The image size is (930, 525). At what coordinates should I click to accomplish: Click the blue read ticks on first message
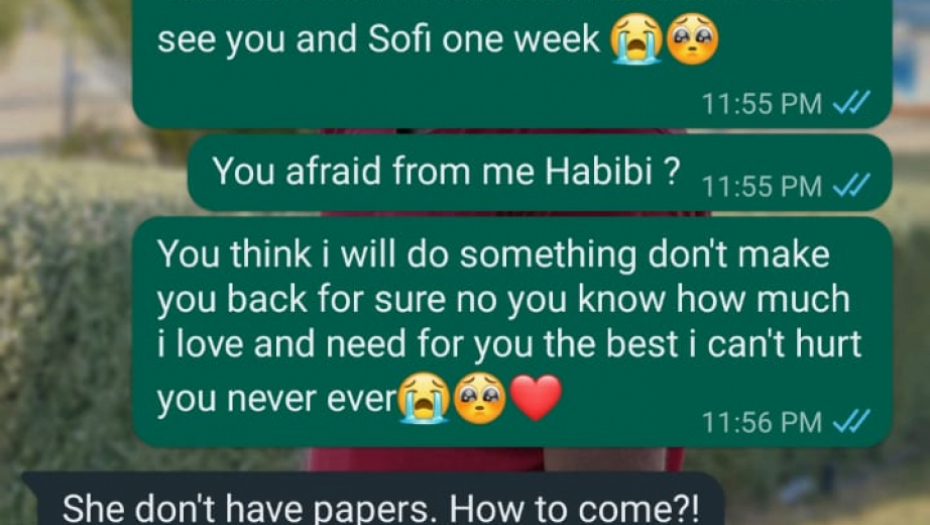pos(852,103)
